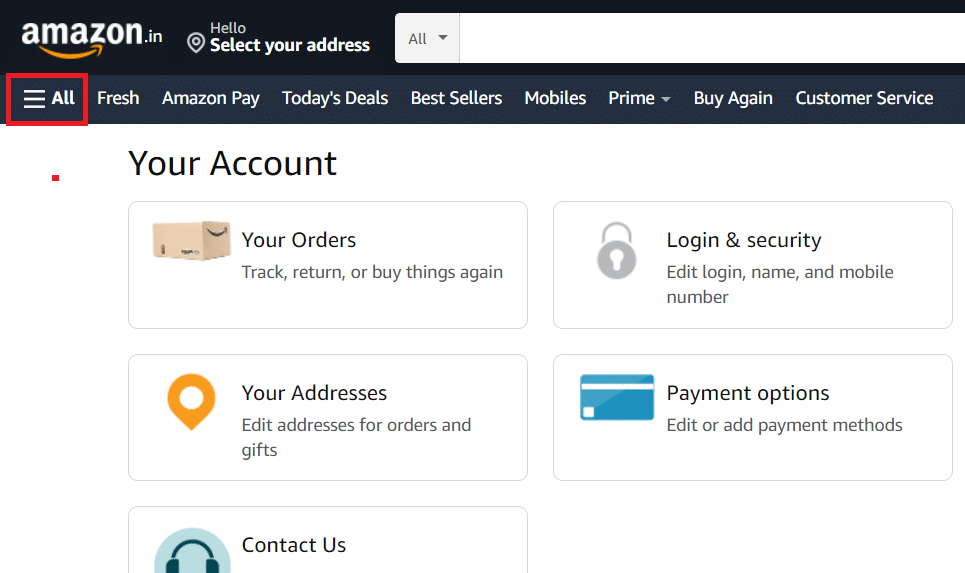The height and width of the screenshot is (573, 965).
Task: Click the Your Orders package icon
Action: [x=191, y=241]
